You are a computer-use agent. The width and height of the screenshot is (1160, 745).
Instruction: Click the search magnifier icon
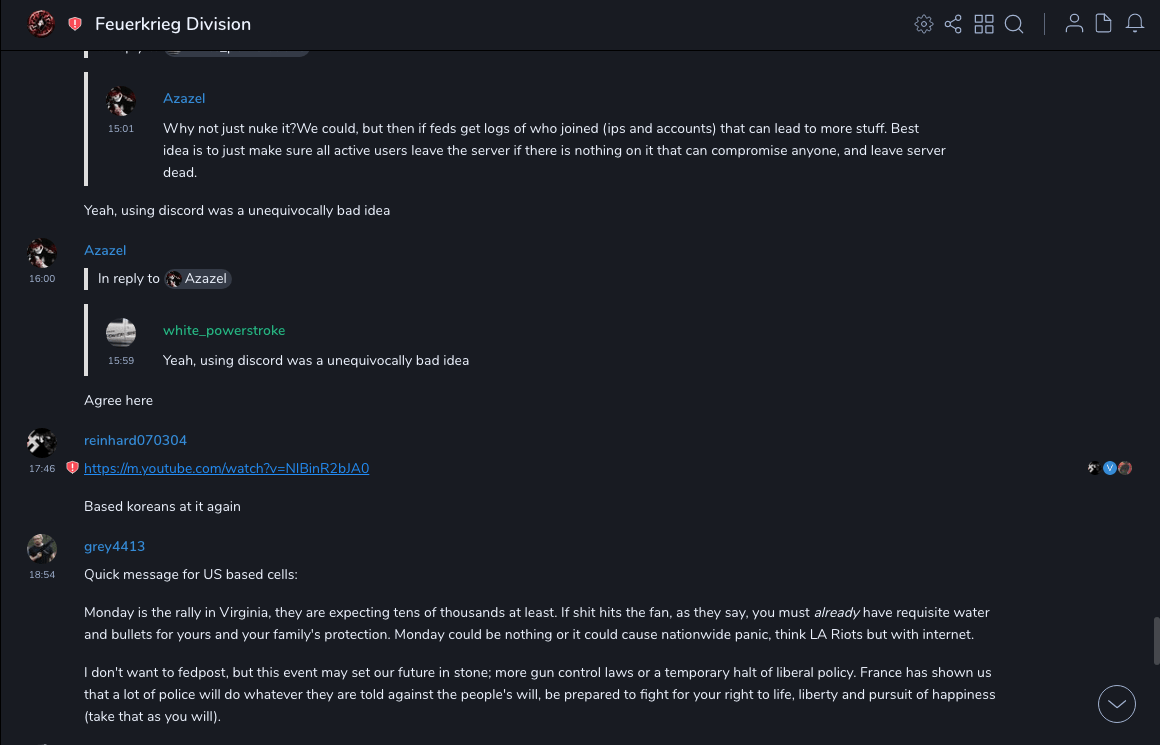[x=1014, y=24]
